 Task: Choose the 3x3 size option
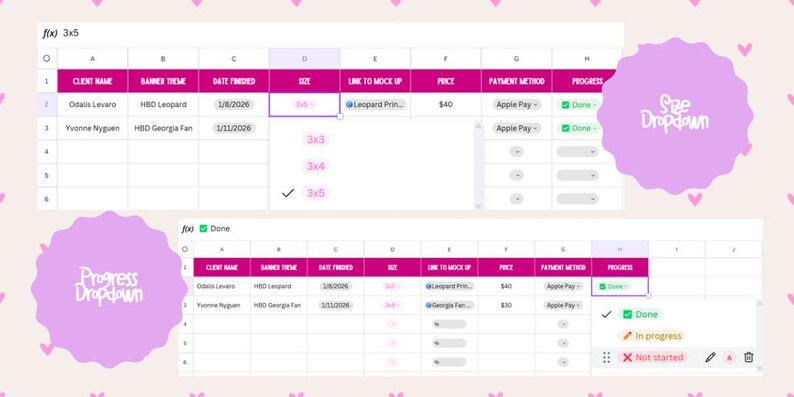pos(315,139)
